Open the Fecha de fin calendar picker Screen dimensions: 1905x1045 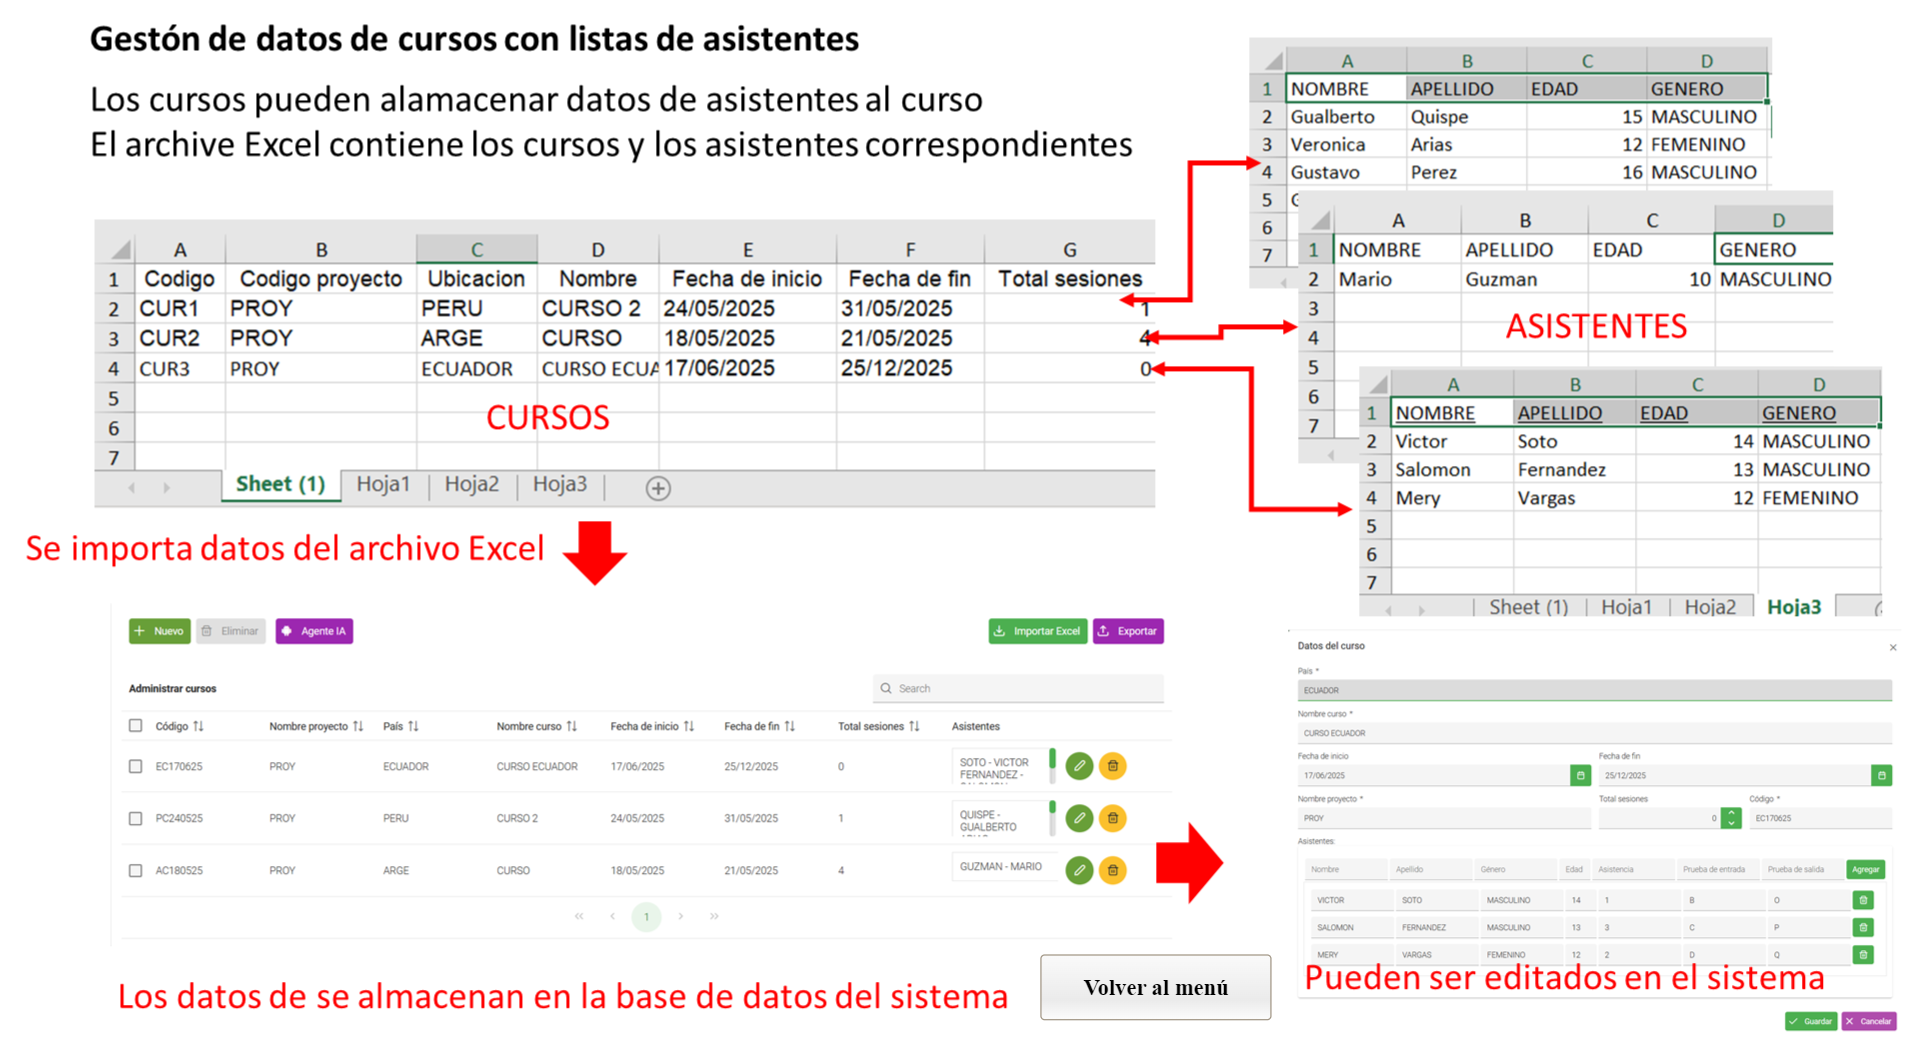(1880, 775)
